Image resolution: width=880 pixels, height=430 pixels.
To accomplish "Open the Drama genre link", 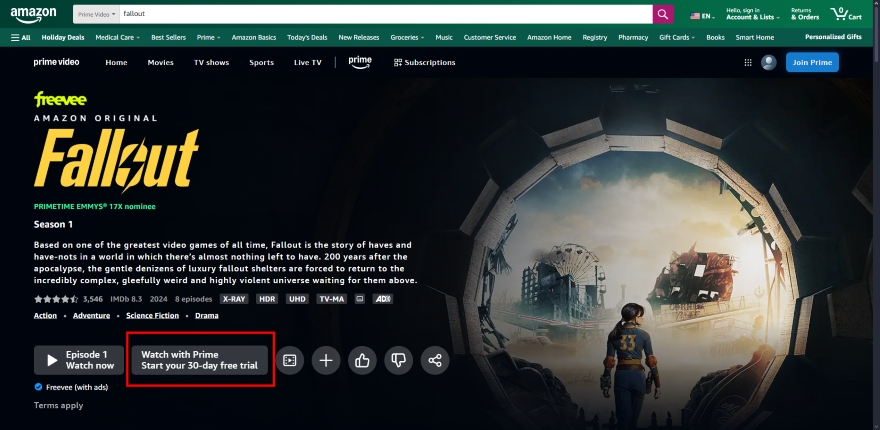I will (x=207, y=315).
